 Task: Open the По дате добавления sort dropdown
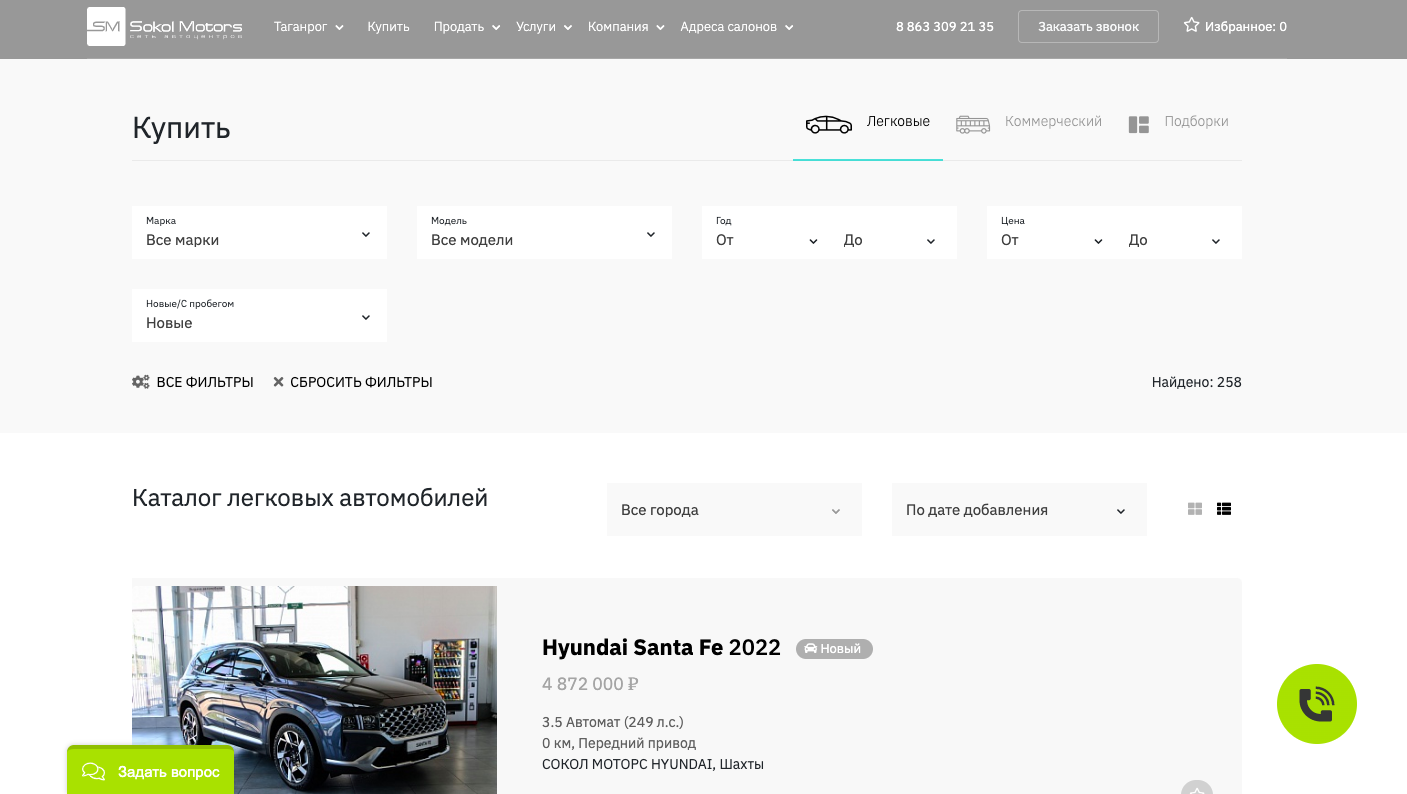[x=1019, y=510]
